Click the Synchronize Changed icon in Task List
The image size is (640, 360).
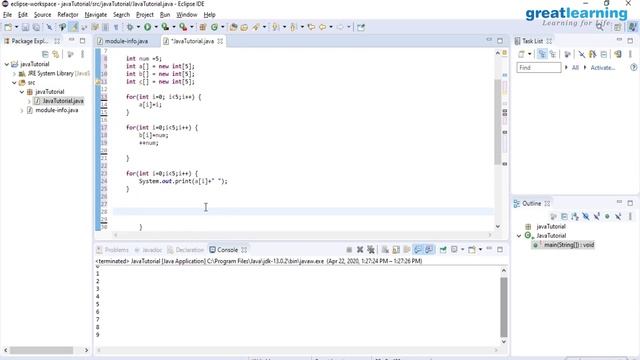618,54
